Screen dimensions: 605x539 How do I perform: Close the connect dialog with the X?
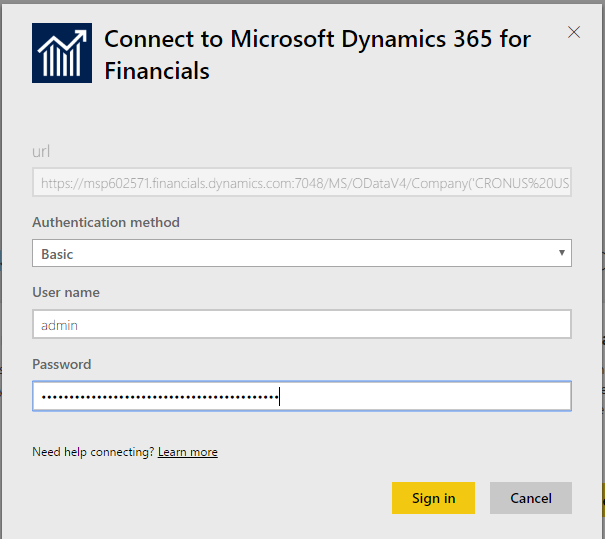pyautogui.click(x=574, y=32)
